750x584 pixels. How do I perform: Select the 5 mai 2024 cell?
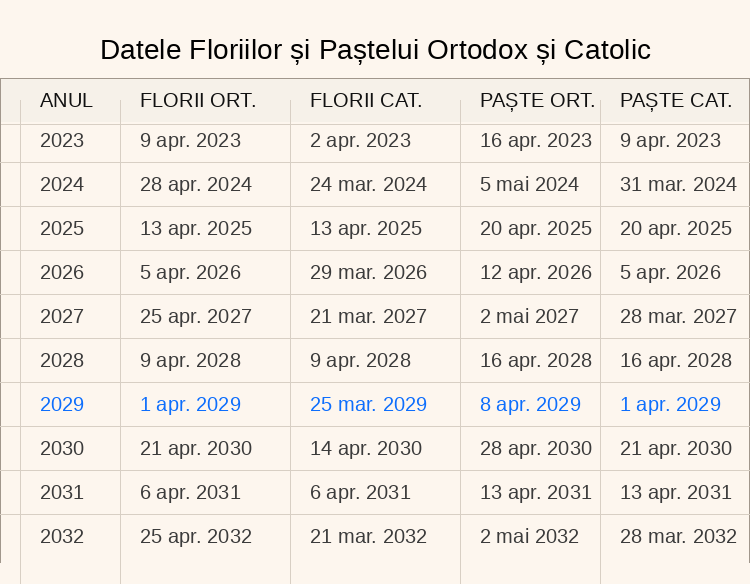[x=529, y=185]
